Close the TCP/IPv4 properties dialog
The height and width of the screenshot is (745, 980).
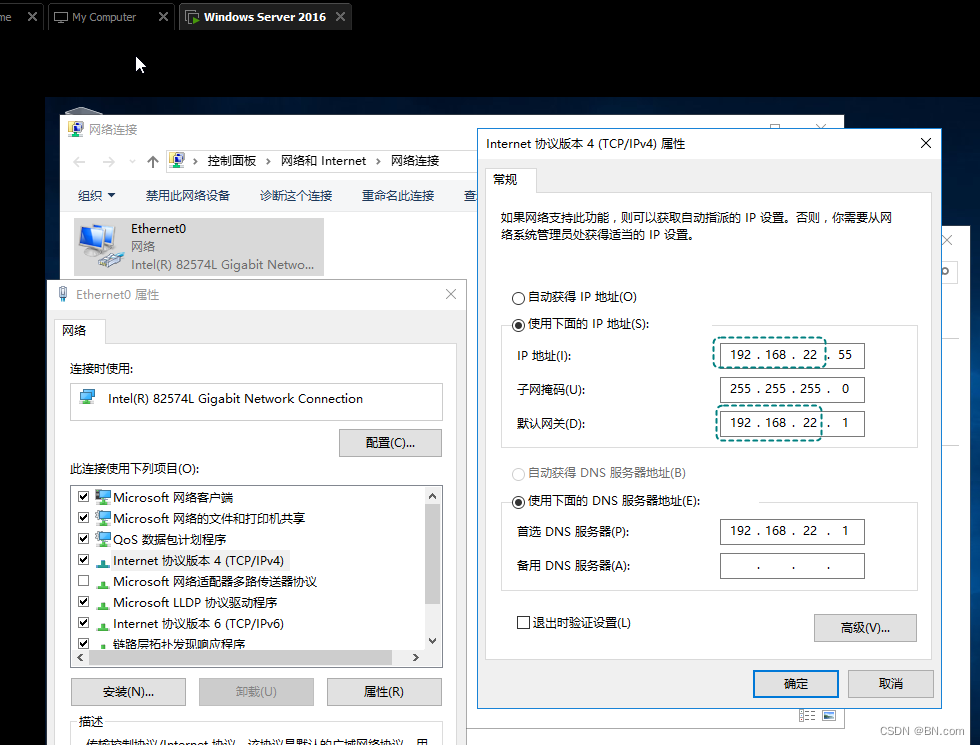(x=926, y=143)
